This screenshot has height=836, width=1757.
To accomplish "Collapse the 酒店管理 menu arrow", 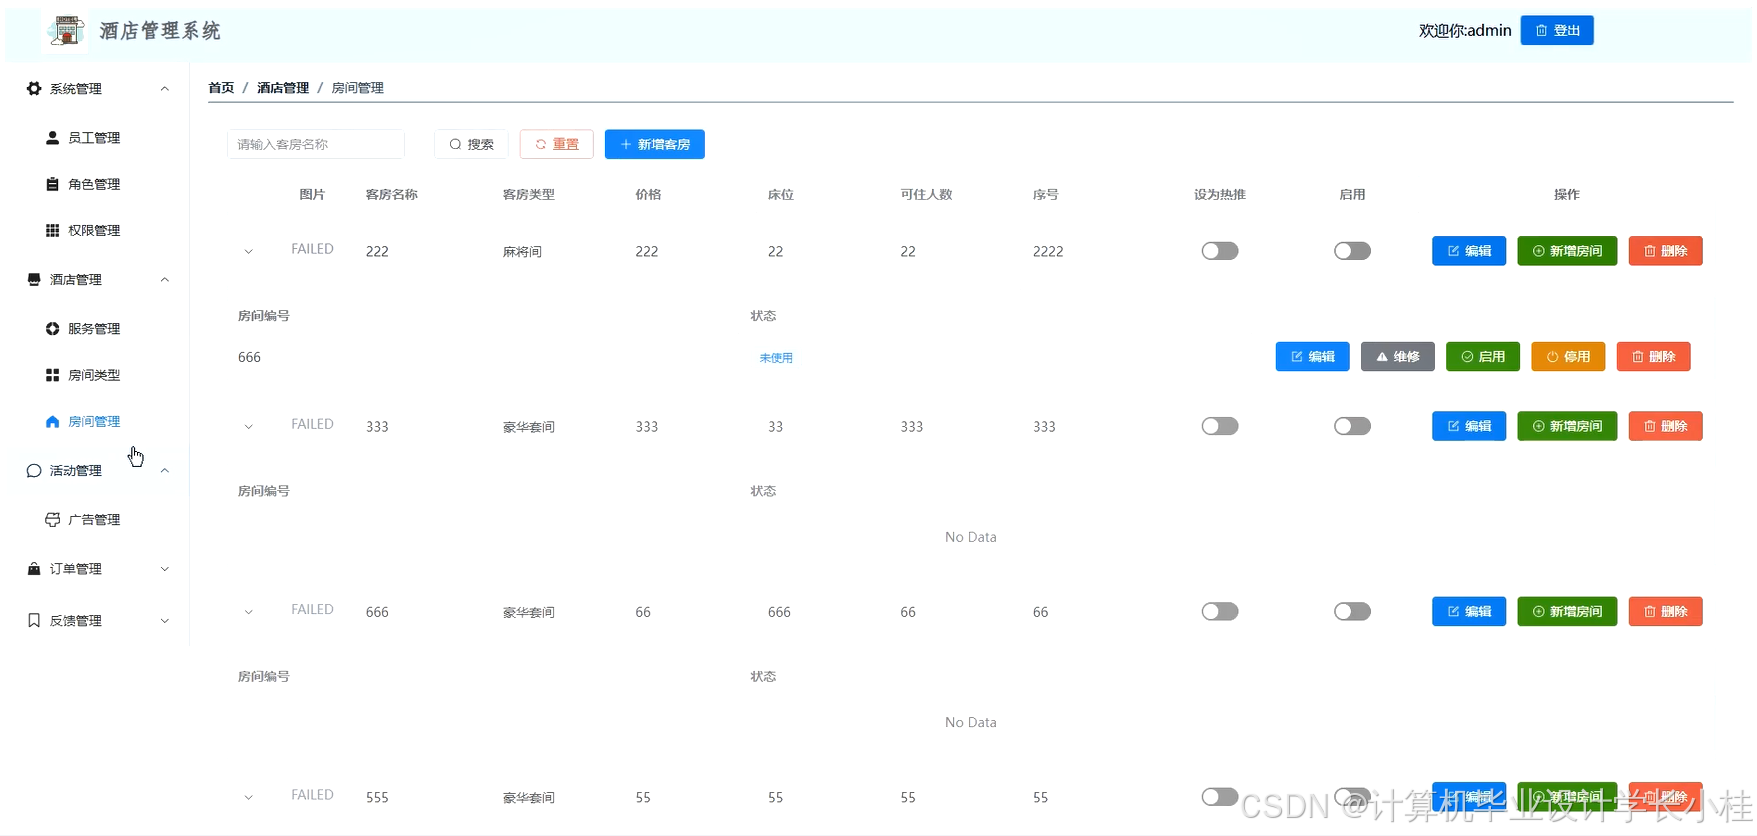I will 165,280.
